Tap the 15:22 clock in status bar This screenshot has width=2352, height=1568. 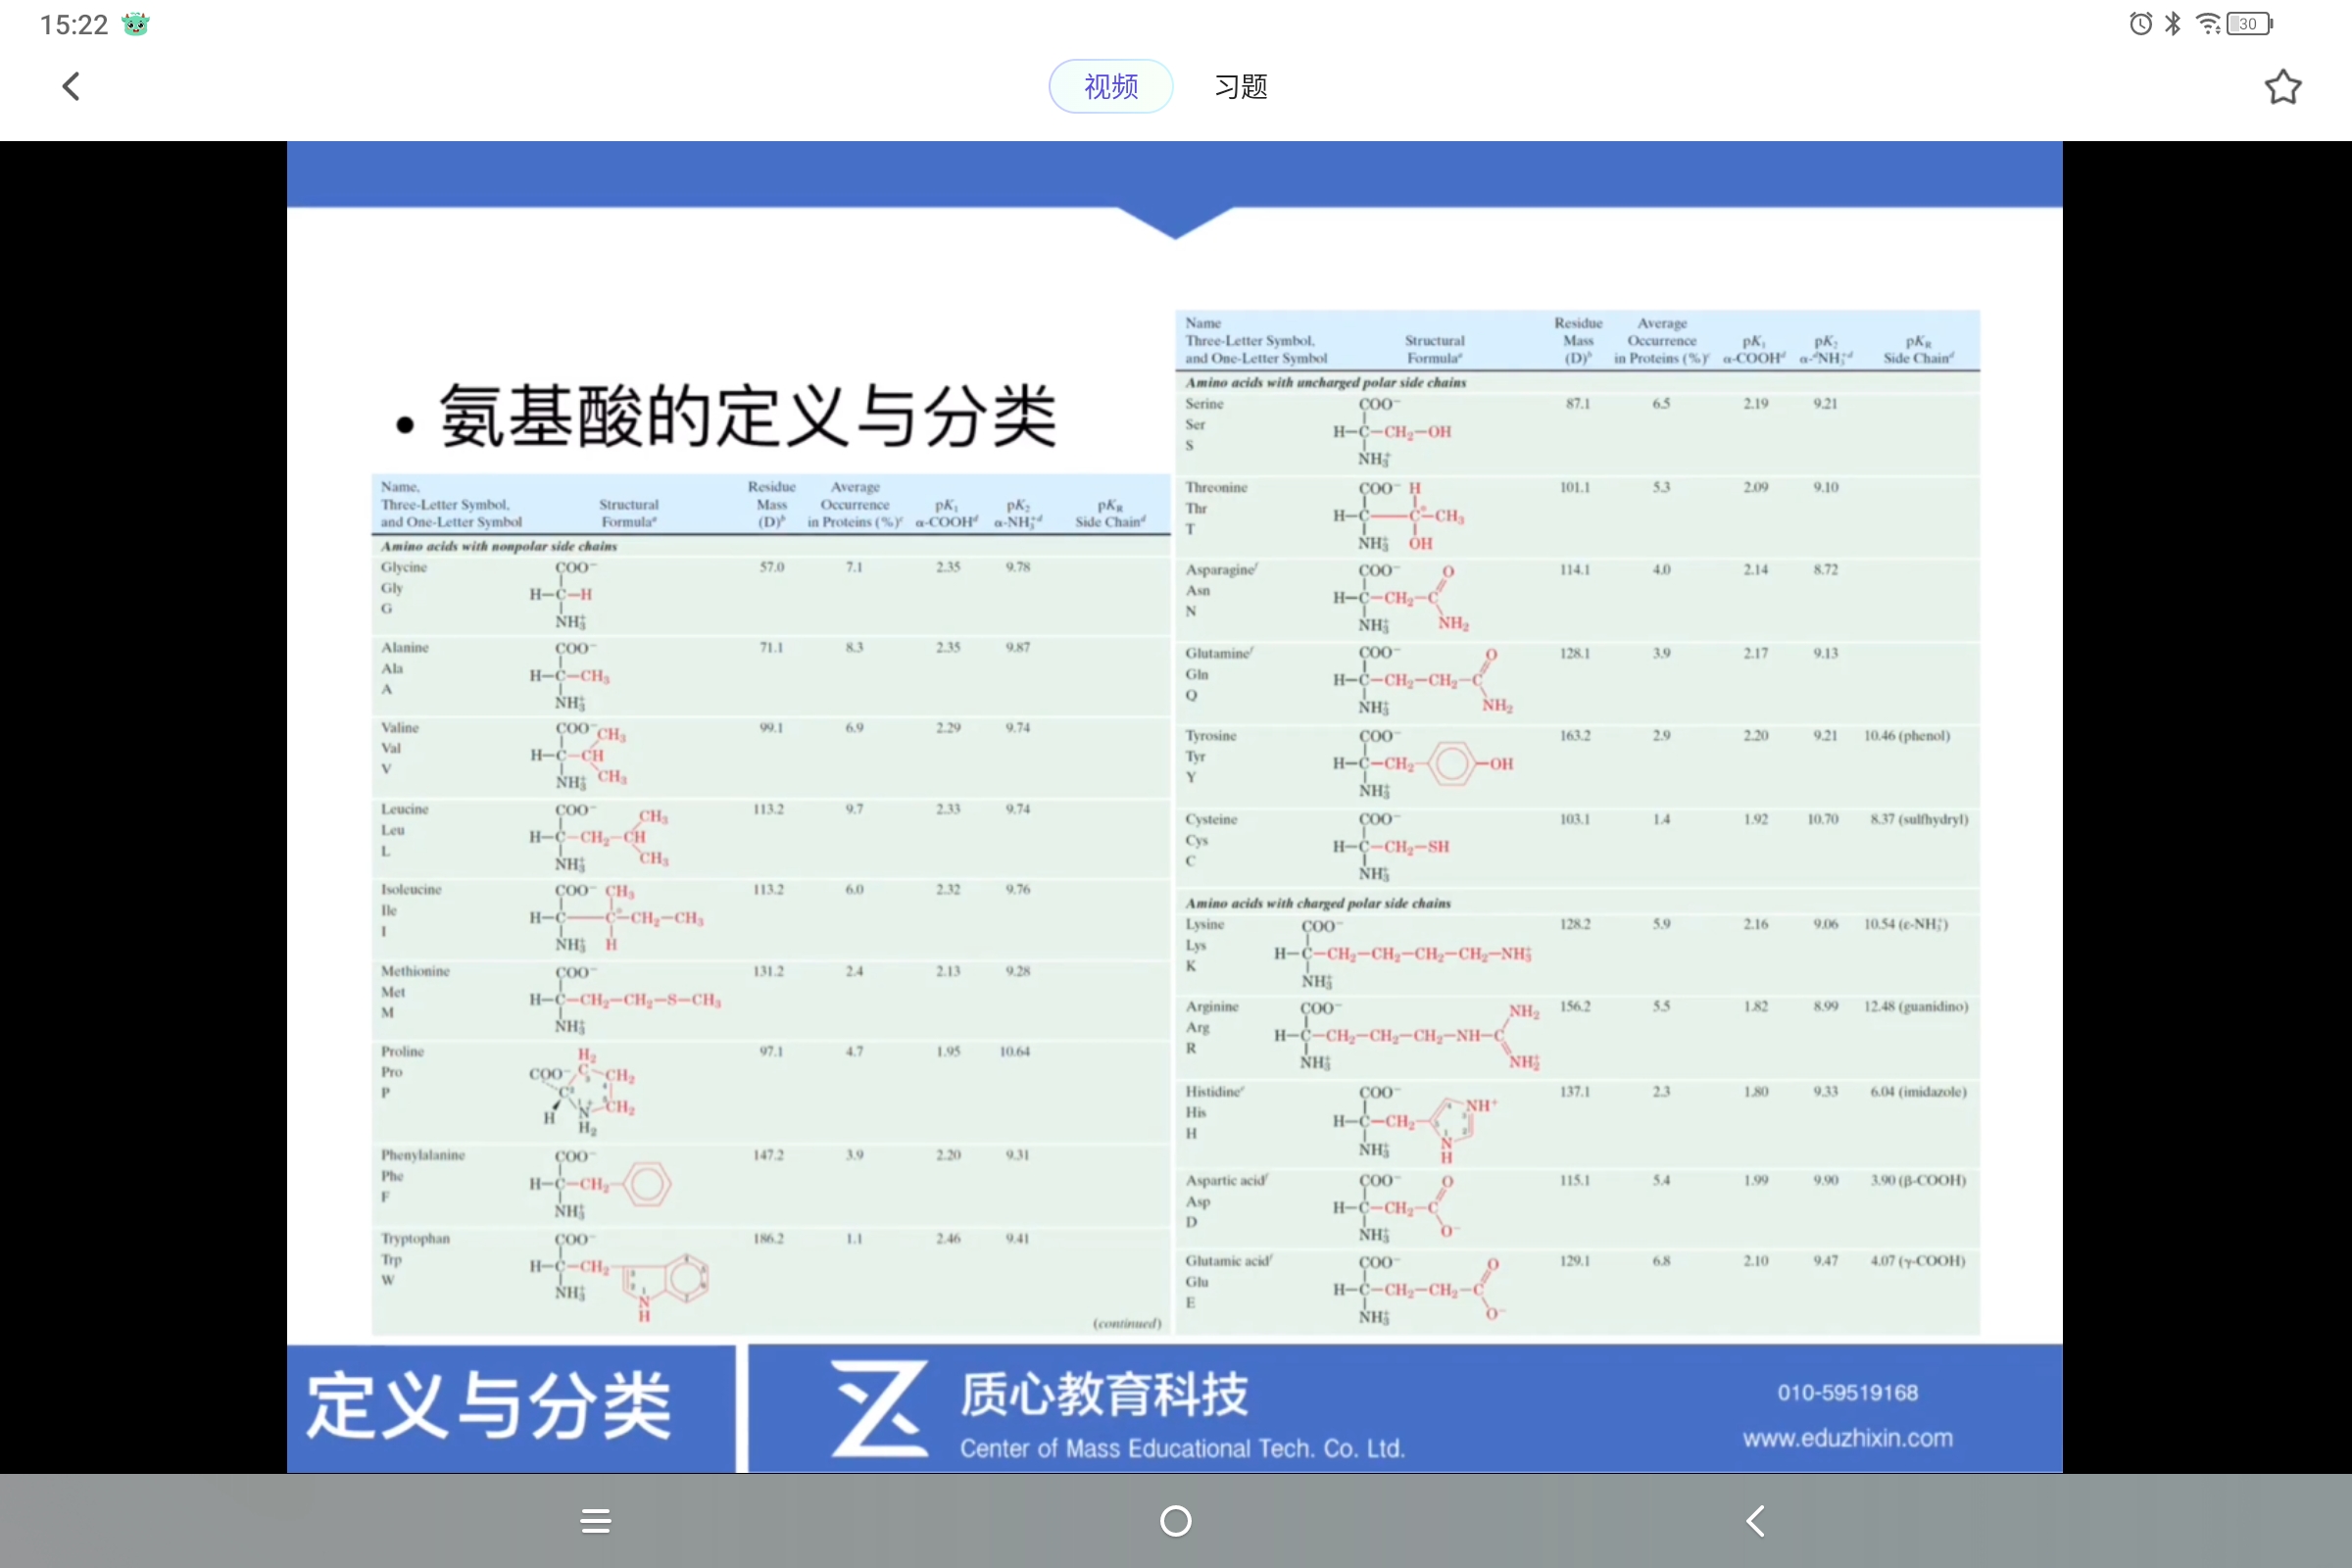pyautogui.click(x=73, y=24)
